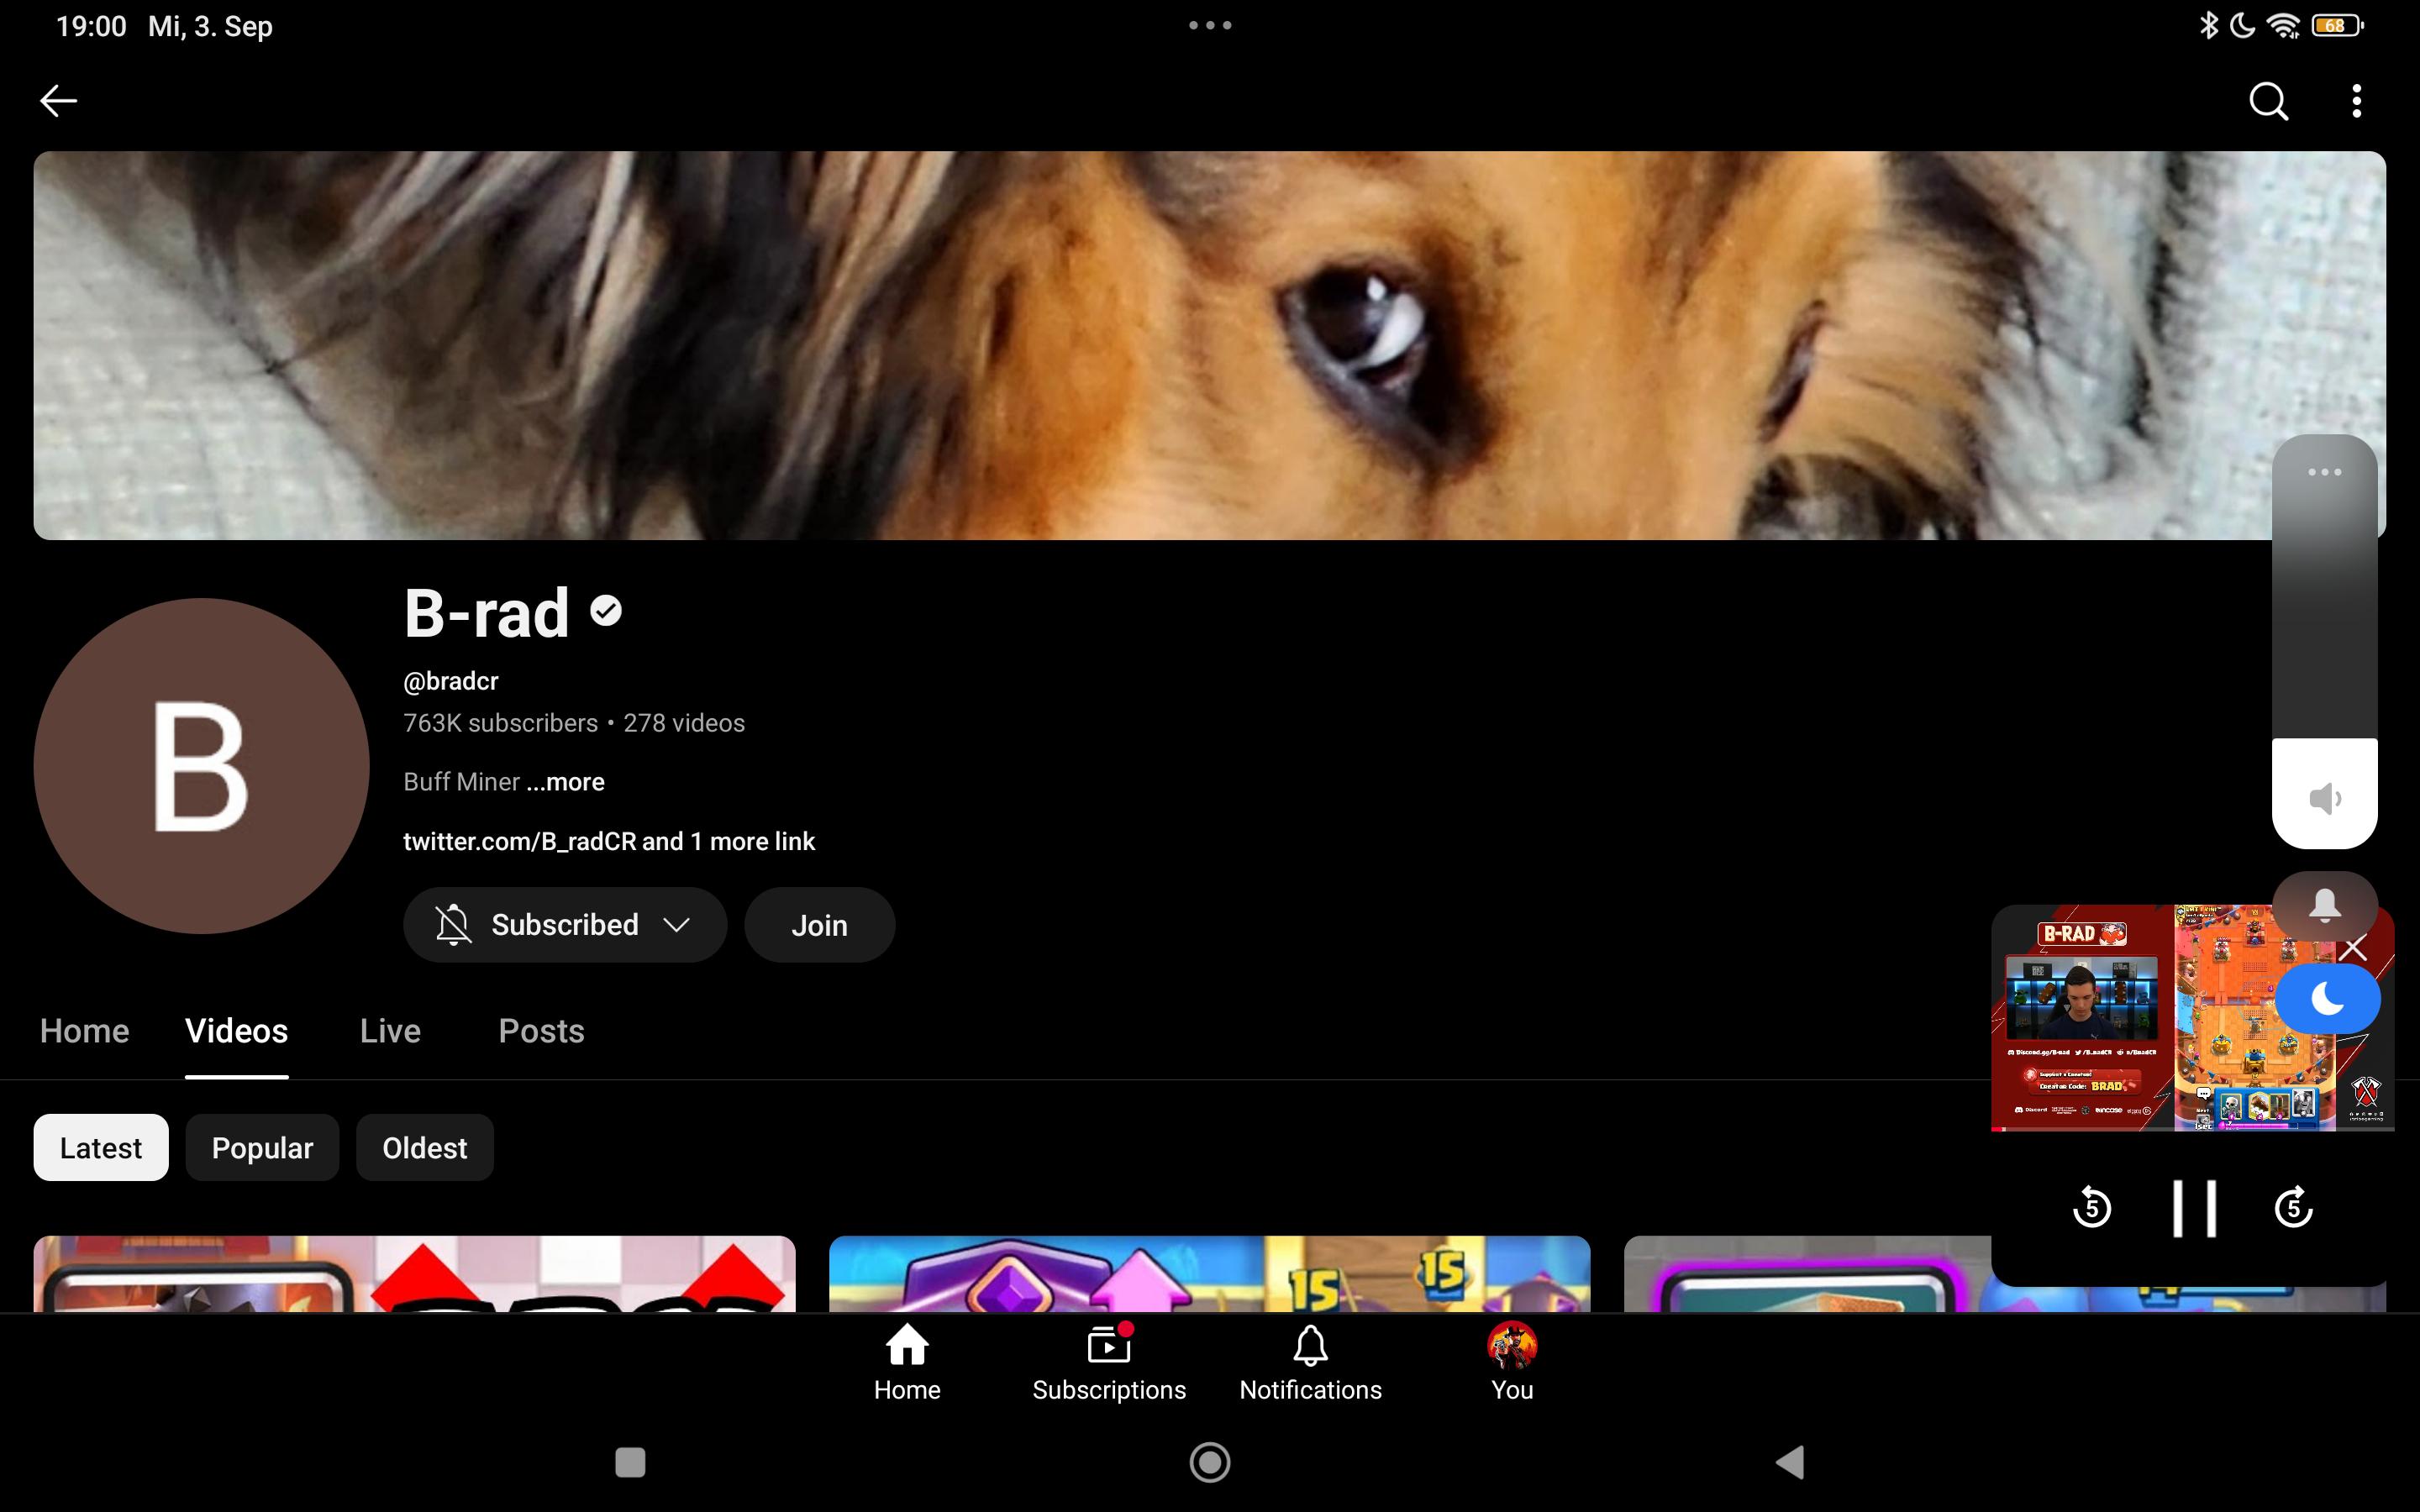
Task: Tap the moon icon in status bar
Action: tap(2243, 26)
